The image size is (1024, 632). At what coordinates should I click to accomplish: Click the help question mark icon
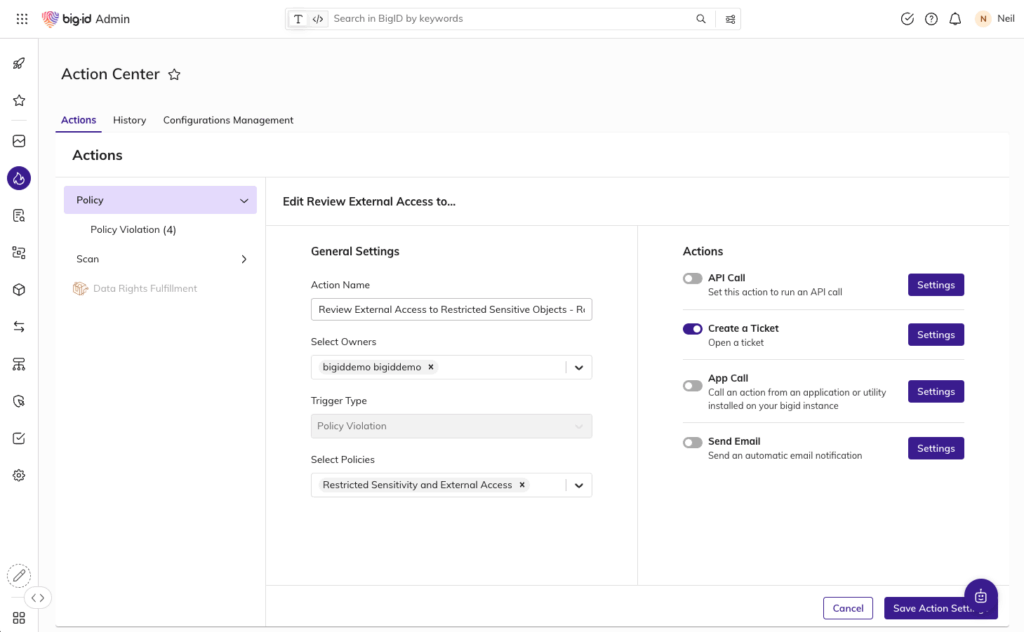pos(931,19)
